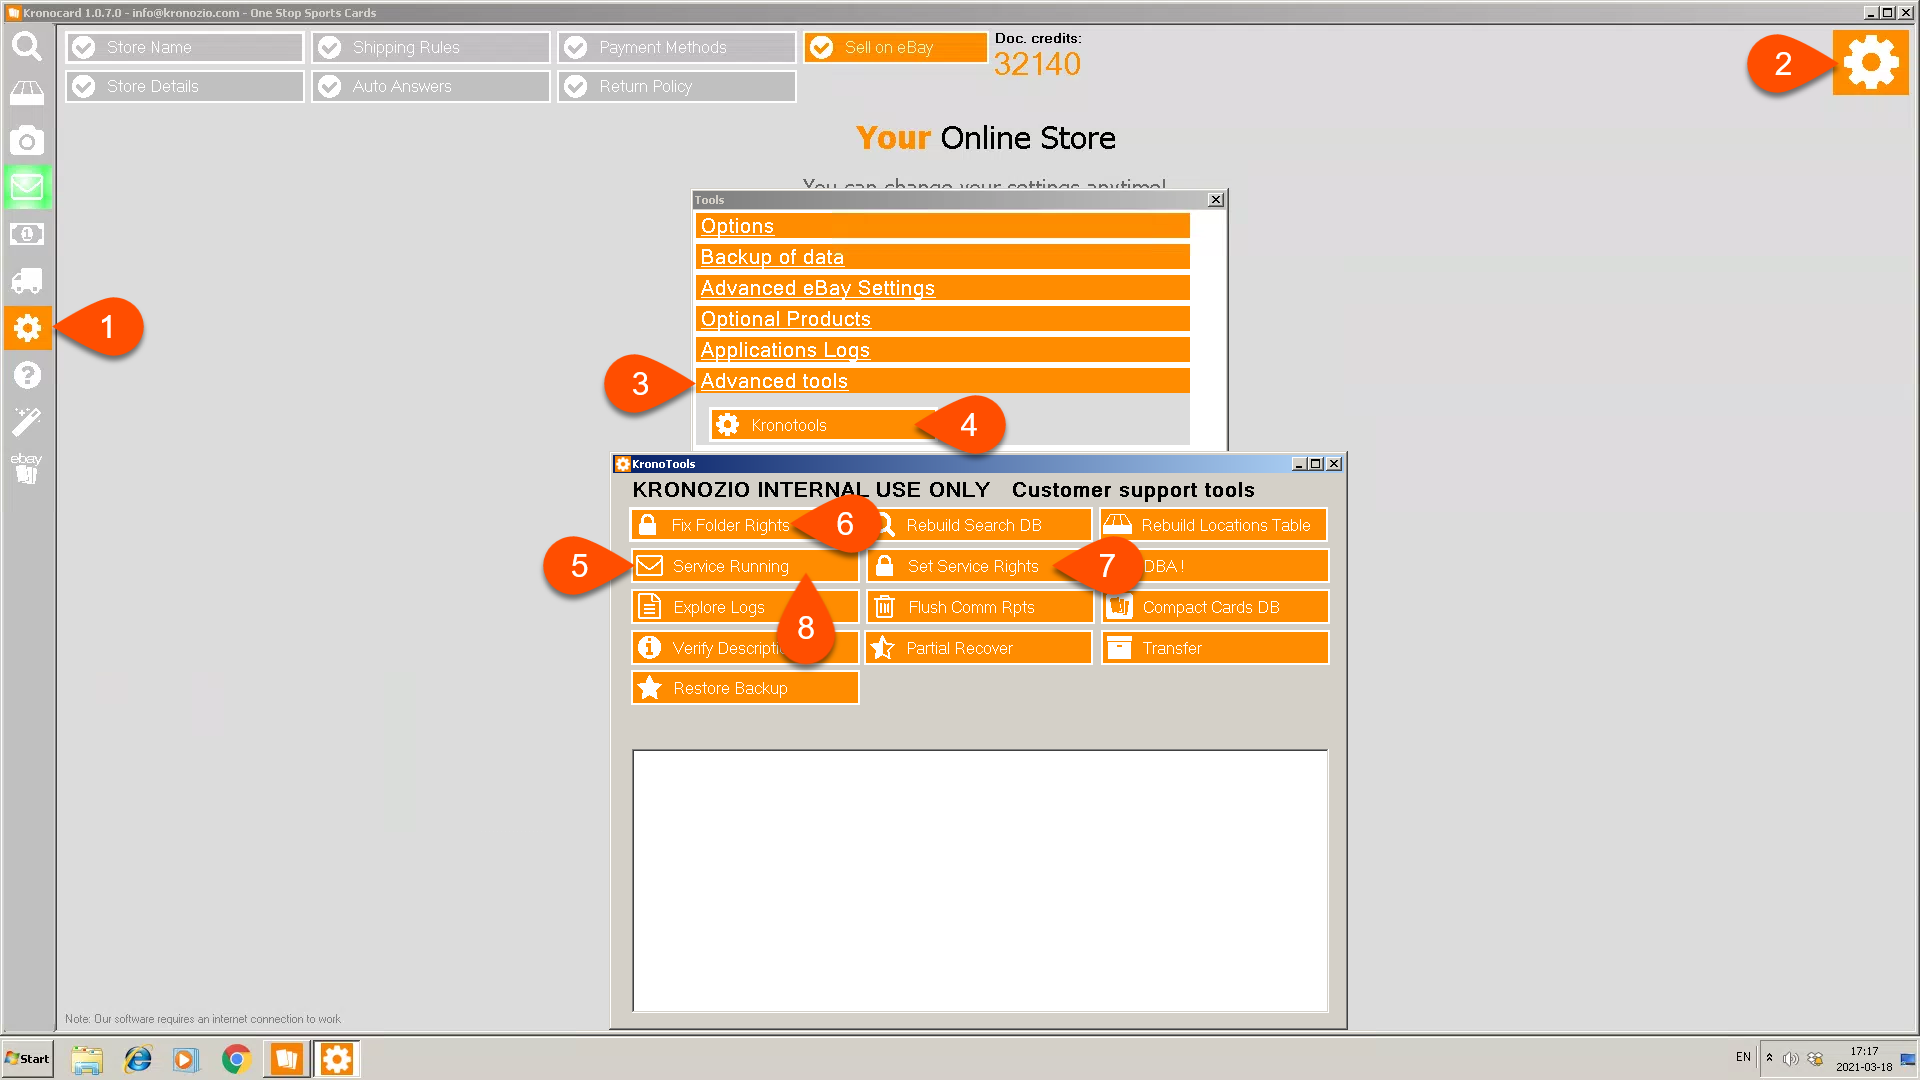Launch Internet Explorer from the taskbar
The image size is (1920, 1080).
point(137,1059)
